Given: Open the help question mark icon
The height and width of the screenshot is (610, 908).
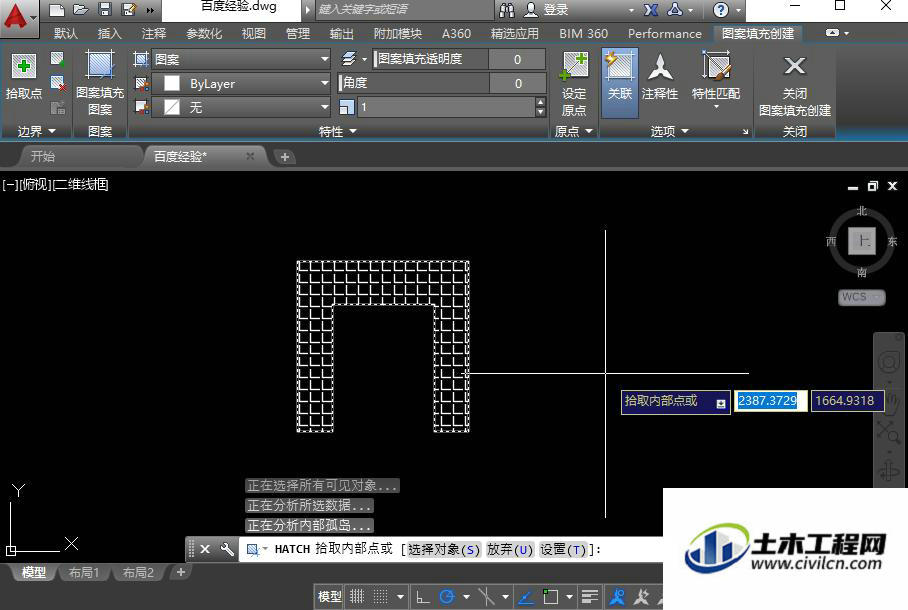Looking at the screenshot, I should 720,10.
